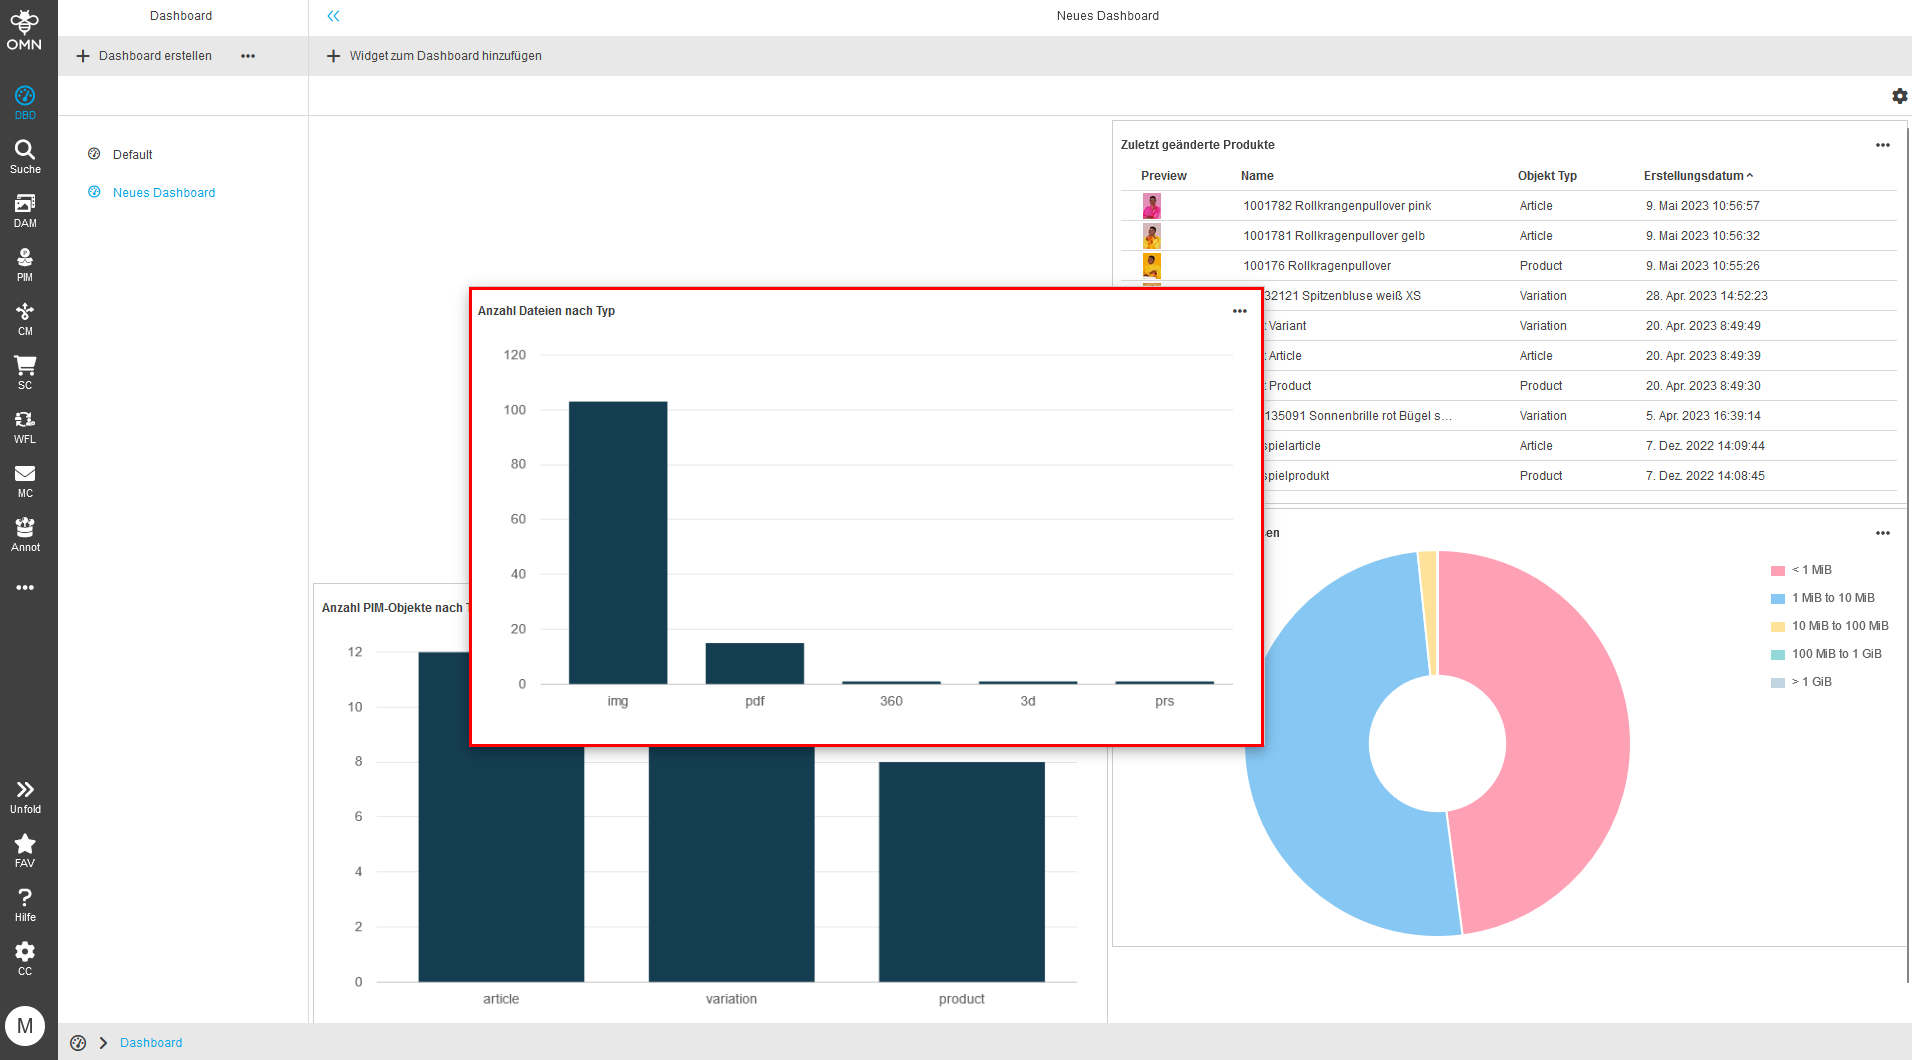Click the Suche search icon
Viewport: 1920px width, 1060px height.
[25, 156]
